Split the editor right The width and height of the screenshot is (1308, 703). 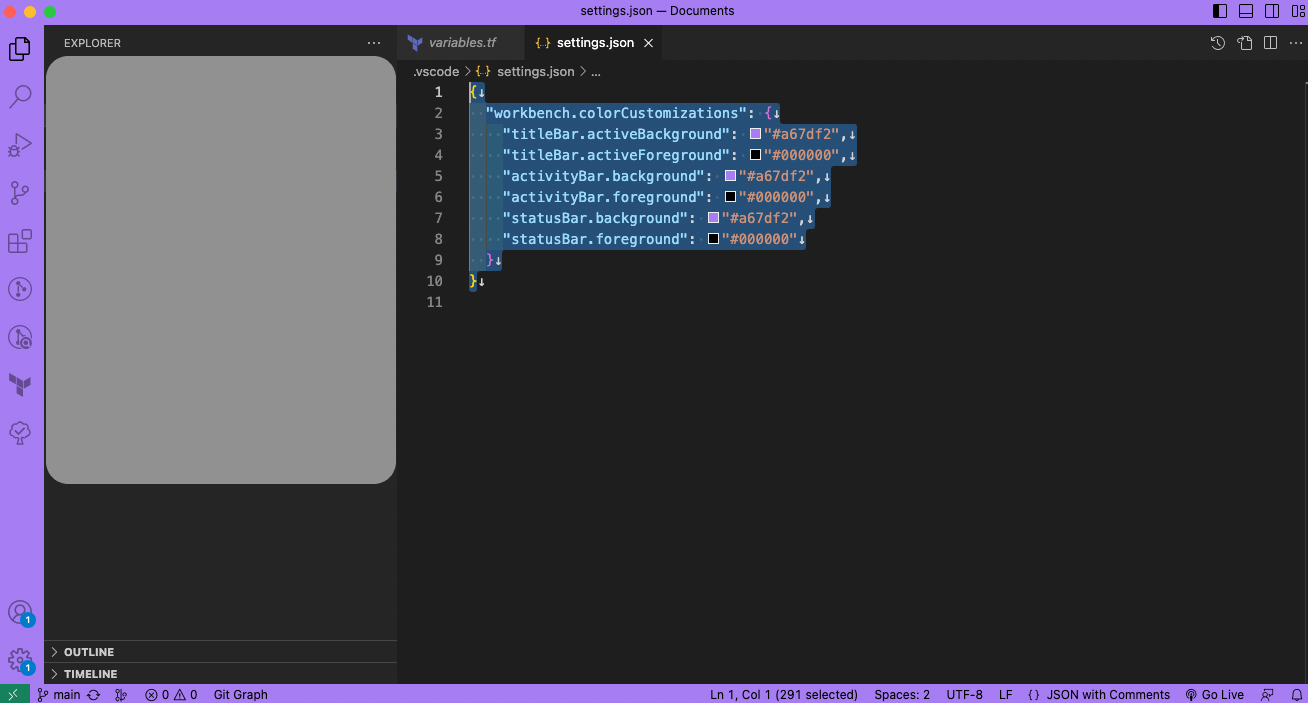1270,43
